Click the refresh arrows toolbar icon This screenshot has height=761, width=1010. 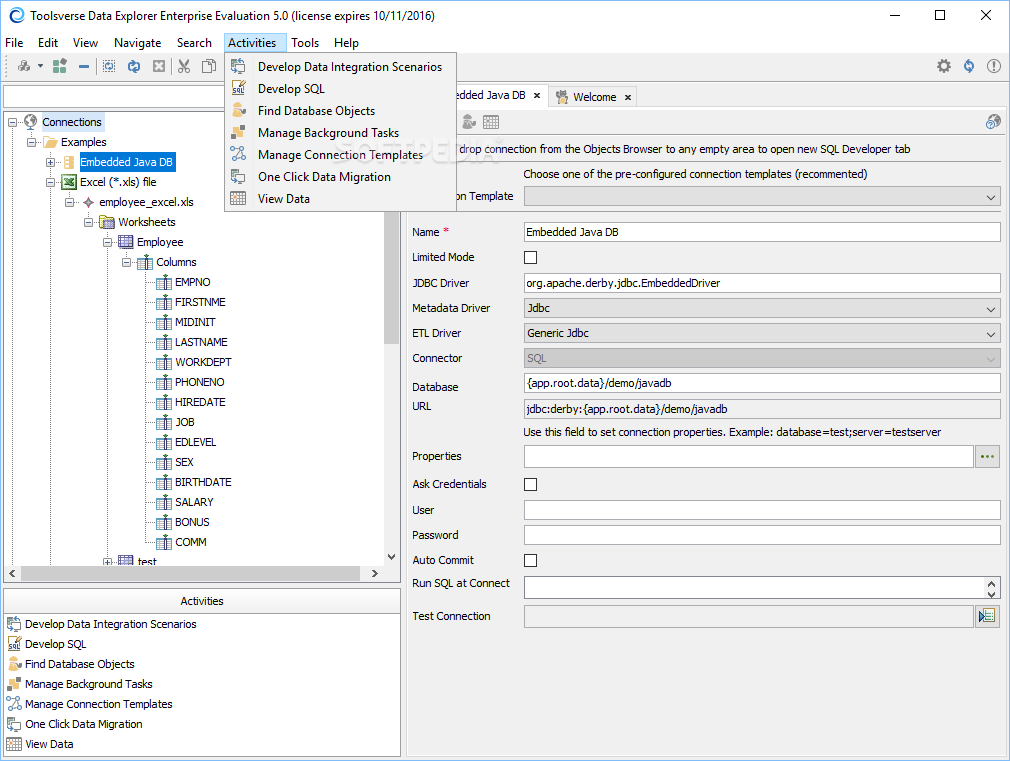[134, 66]
